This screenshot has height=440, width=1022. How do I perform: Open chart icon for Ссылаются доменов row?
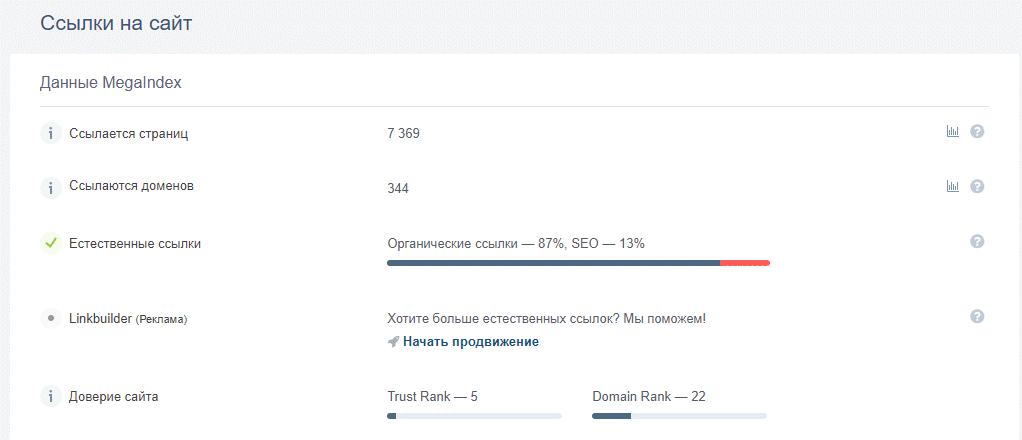pos(952,186)
